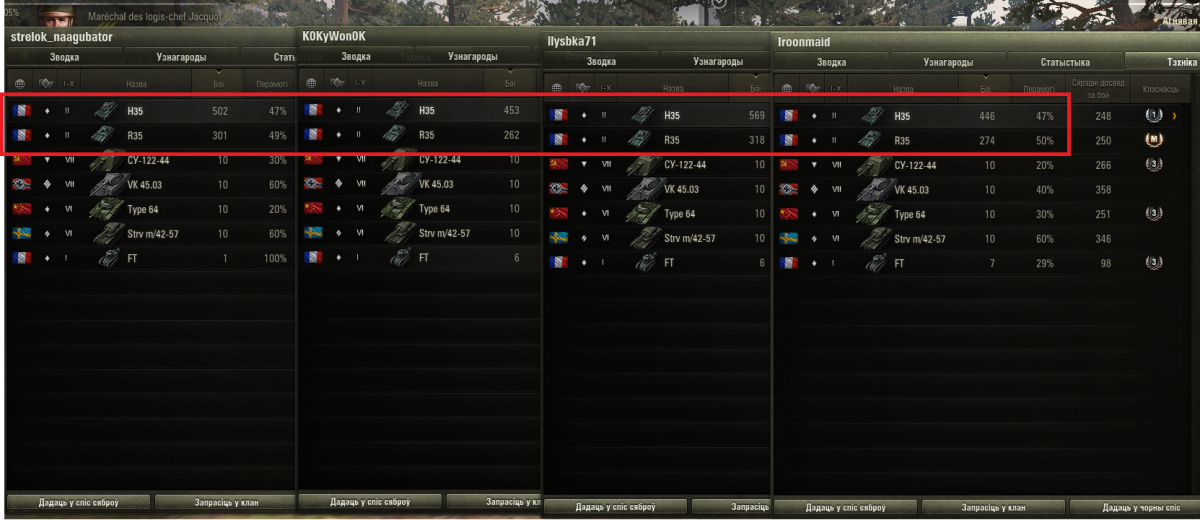This screenshot has width=1200, height=520.
Task: Select the French flag for H35 in K0KyWon0K's list
Action: tap(313, 111)
